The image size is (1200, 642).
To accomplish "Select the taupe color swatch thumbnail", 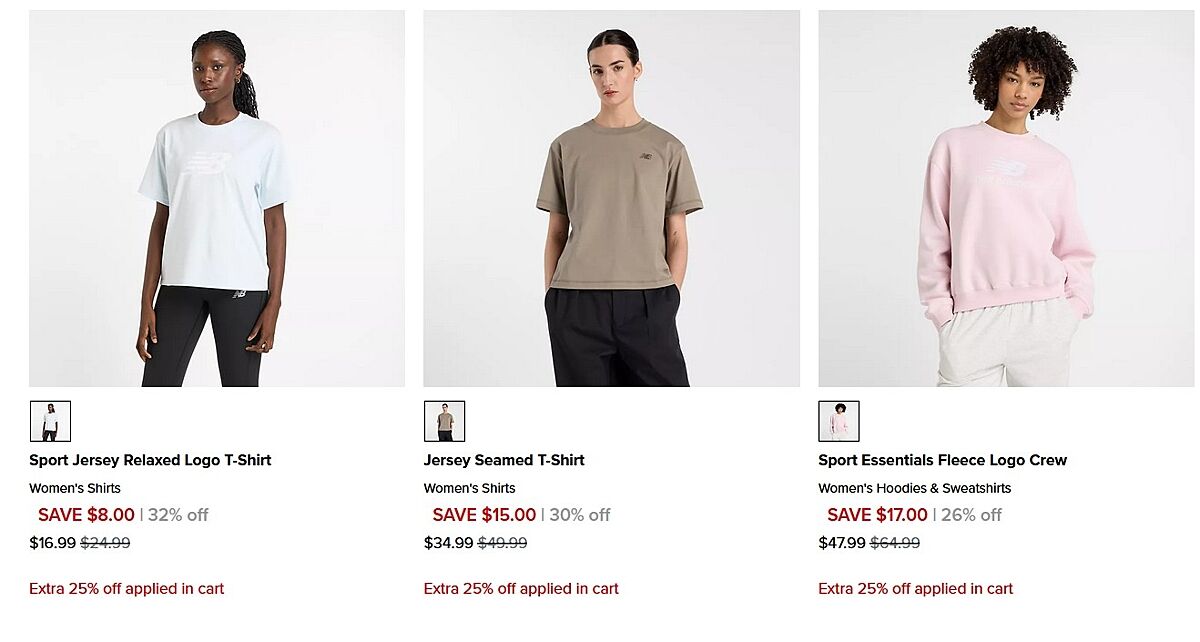I will [444, 421].
